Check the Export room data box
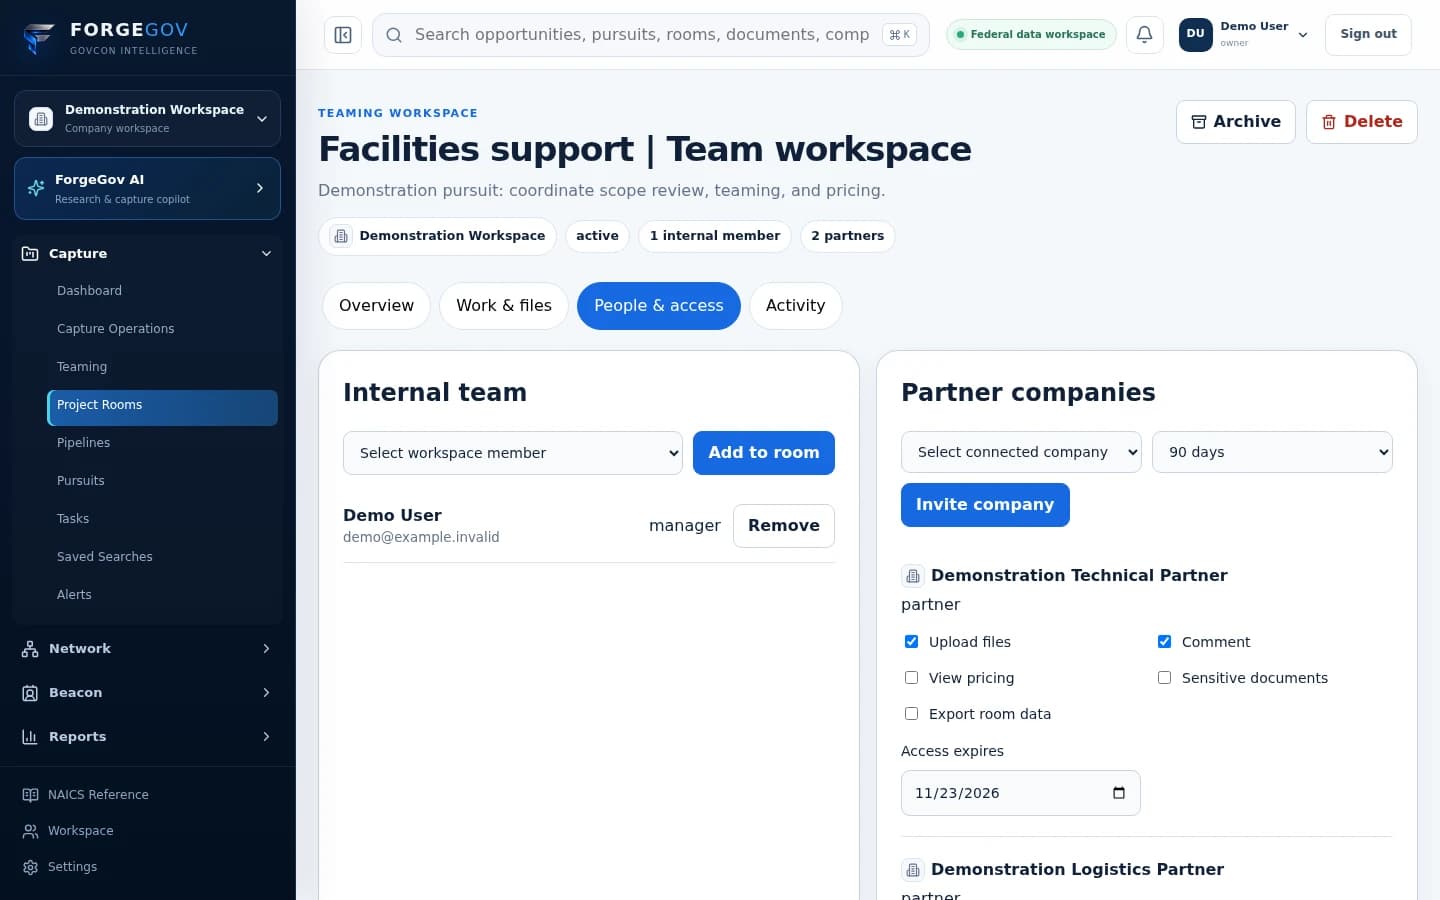This screenshot has height=900, width=1440. coord(911,714)
